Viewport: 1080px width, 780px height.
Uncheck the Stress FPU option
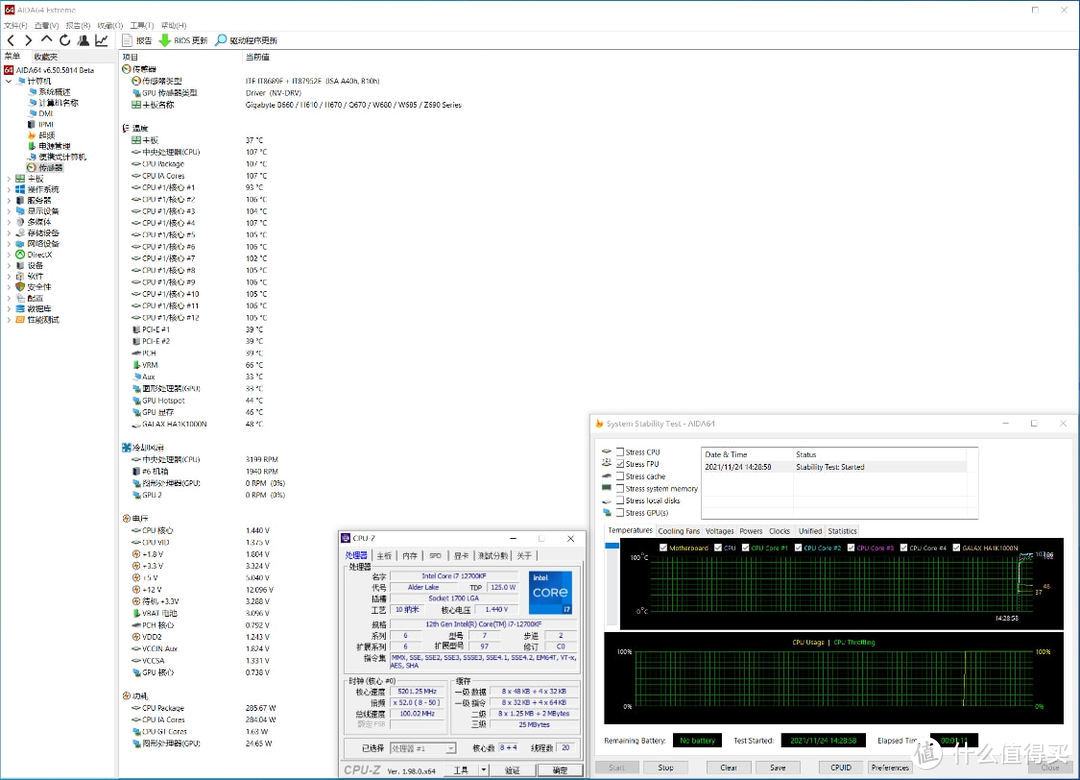tap(619, 464)
